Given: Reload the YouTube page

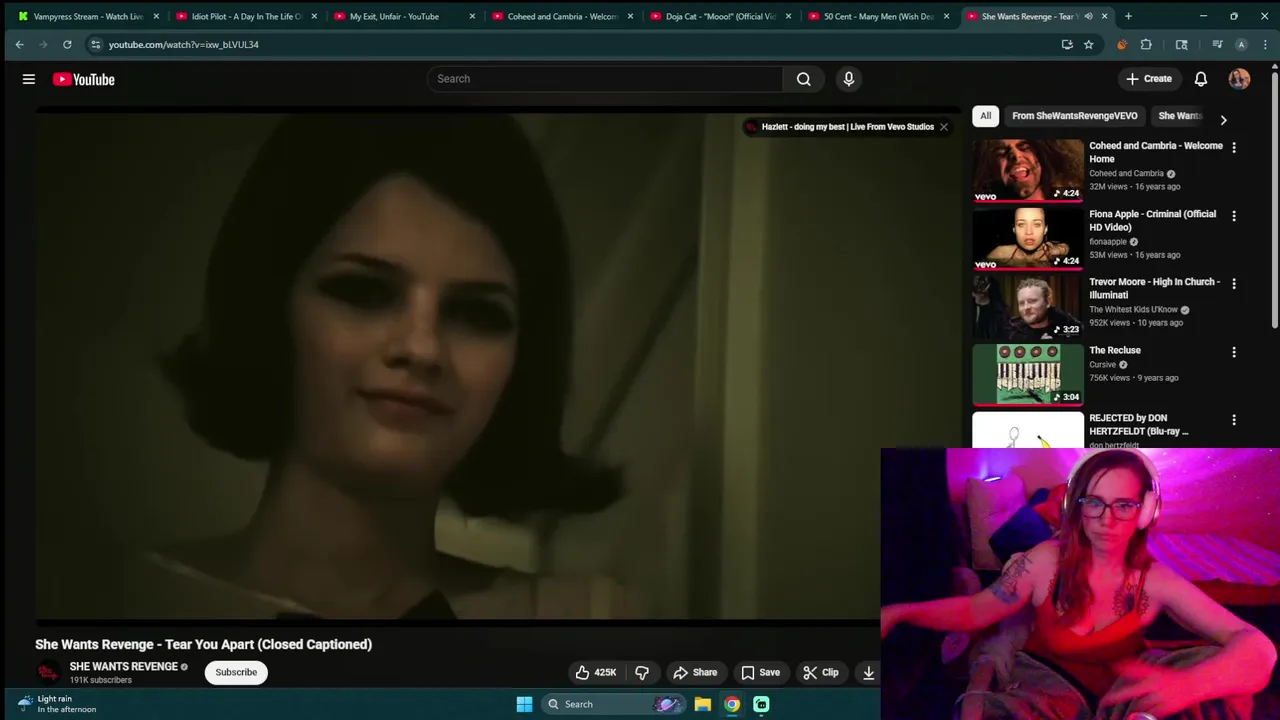Looking at the screenshot, I should tap(67, 44).
